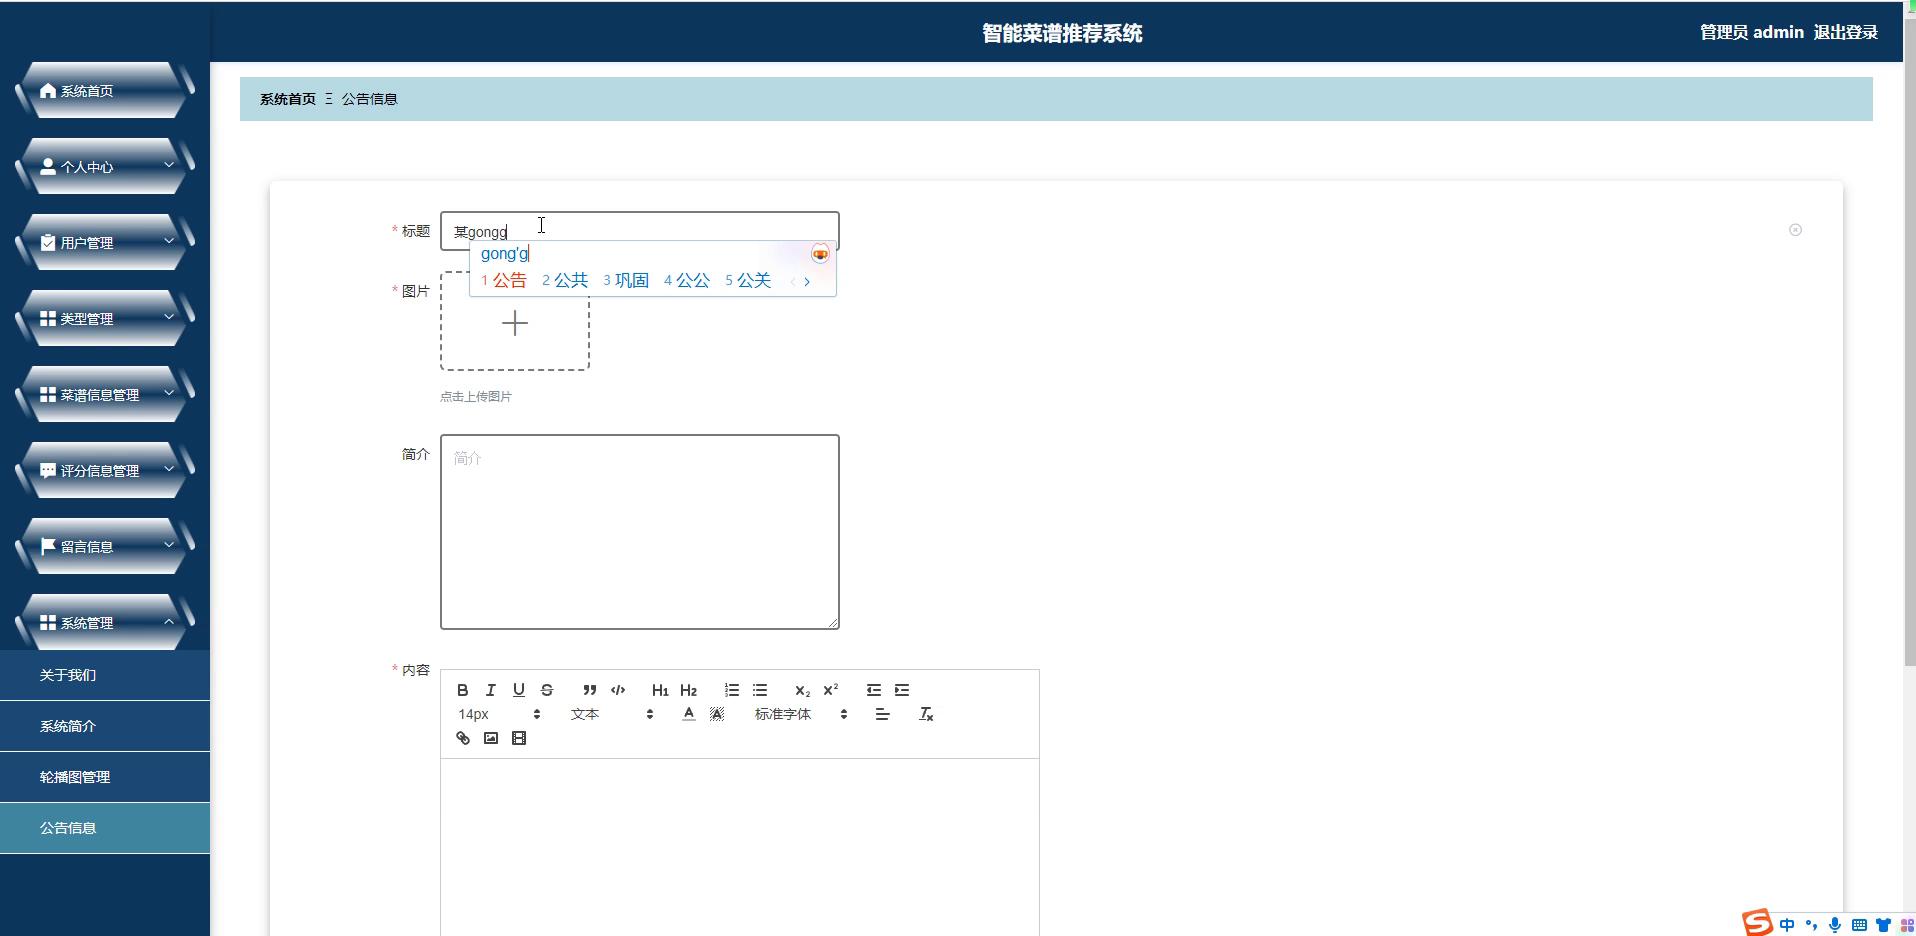Apply Heading 2 style

pyautogui.click(x=688, y=690)
